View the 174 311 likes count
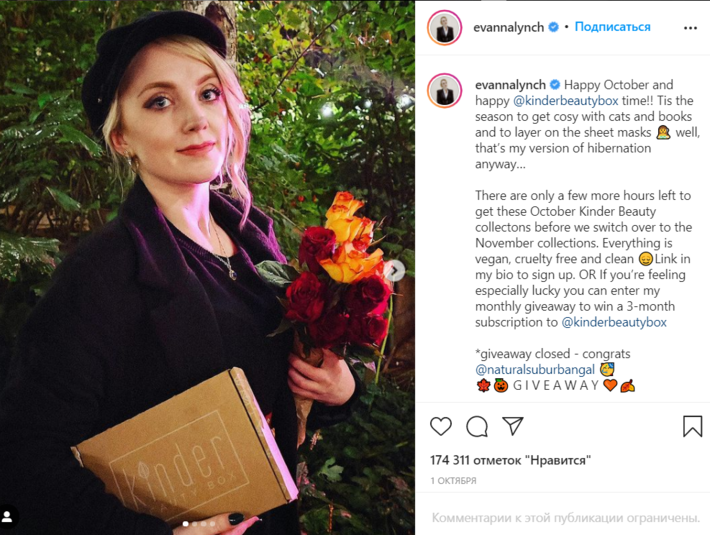Image resolution: width=710 pixels, height=535 pixels. 510,460
